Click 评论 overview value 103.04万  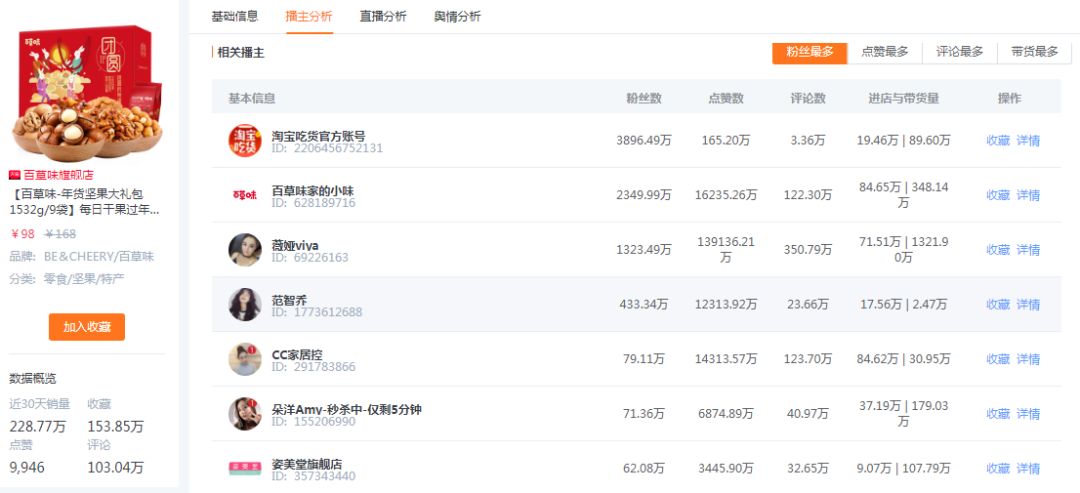tap(116, 468)
